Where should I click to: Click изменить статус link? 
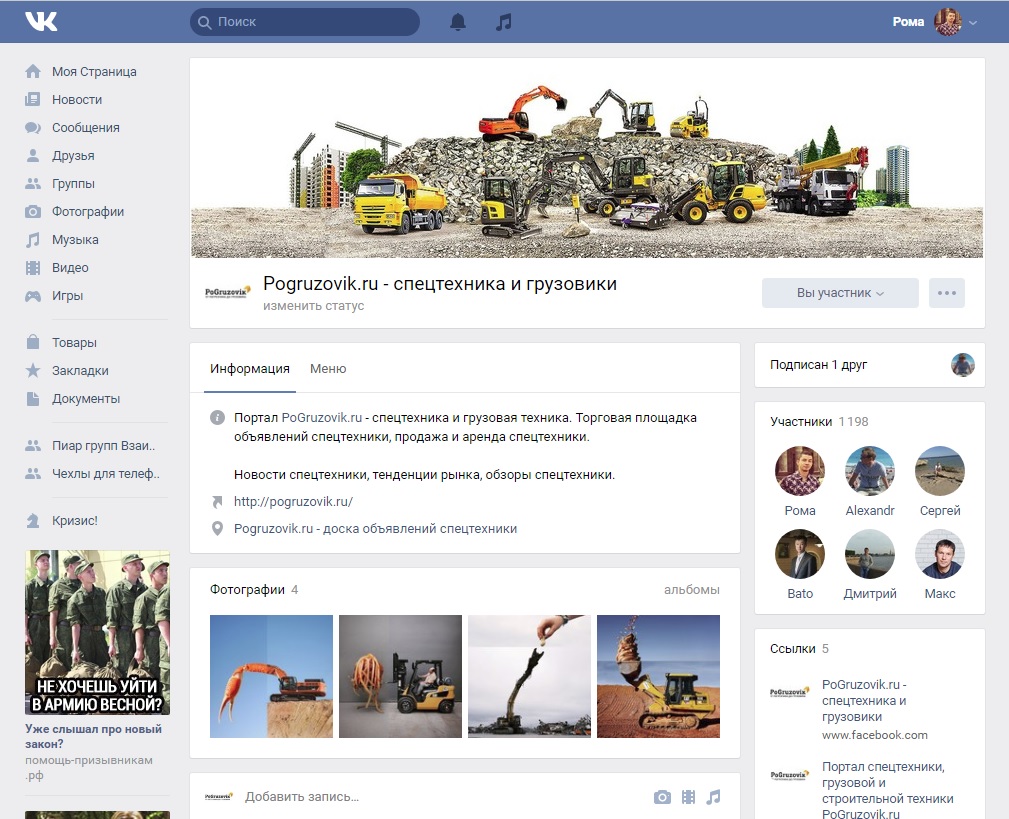[313, 306]
